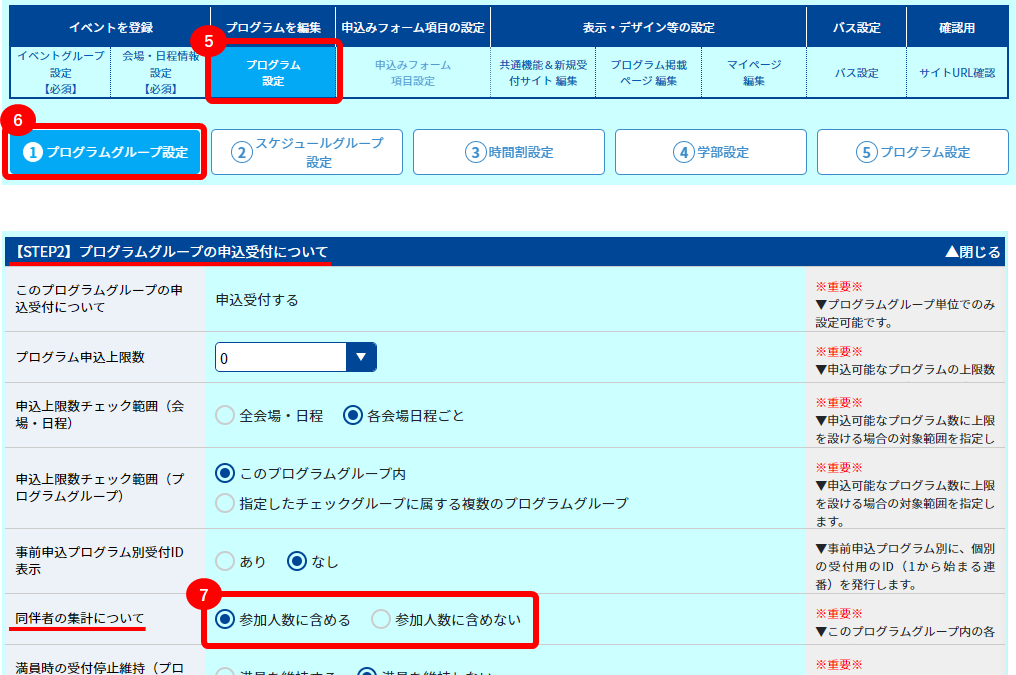
Task: Open イベントグループ設定【必須】 submenu item
Action: tap(61, 72)
